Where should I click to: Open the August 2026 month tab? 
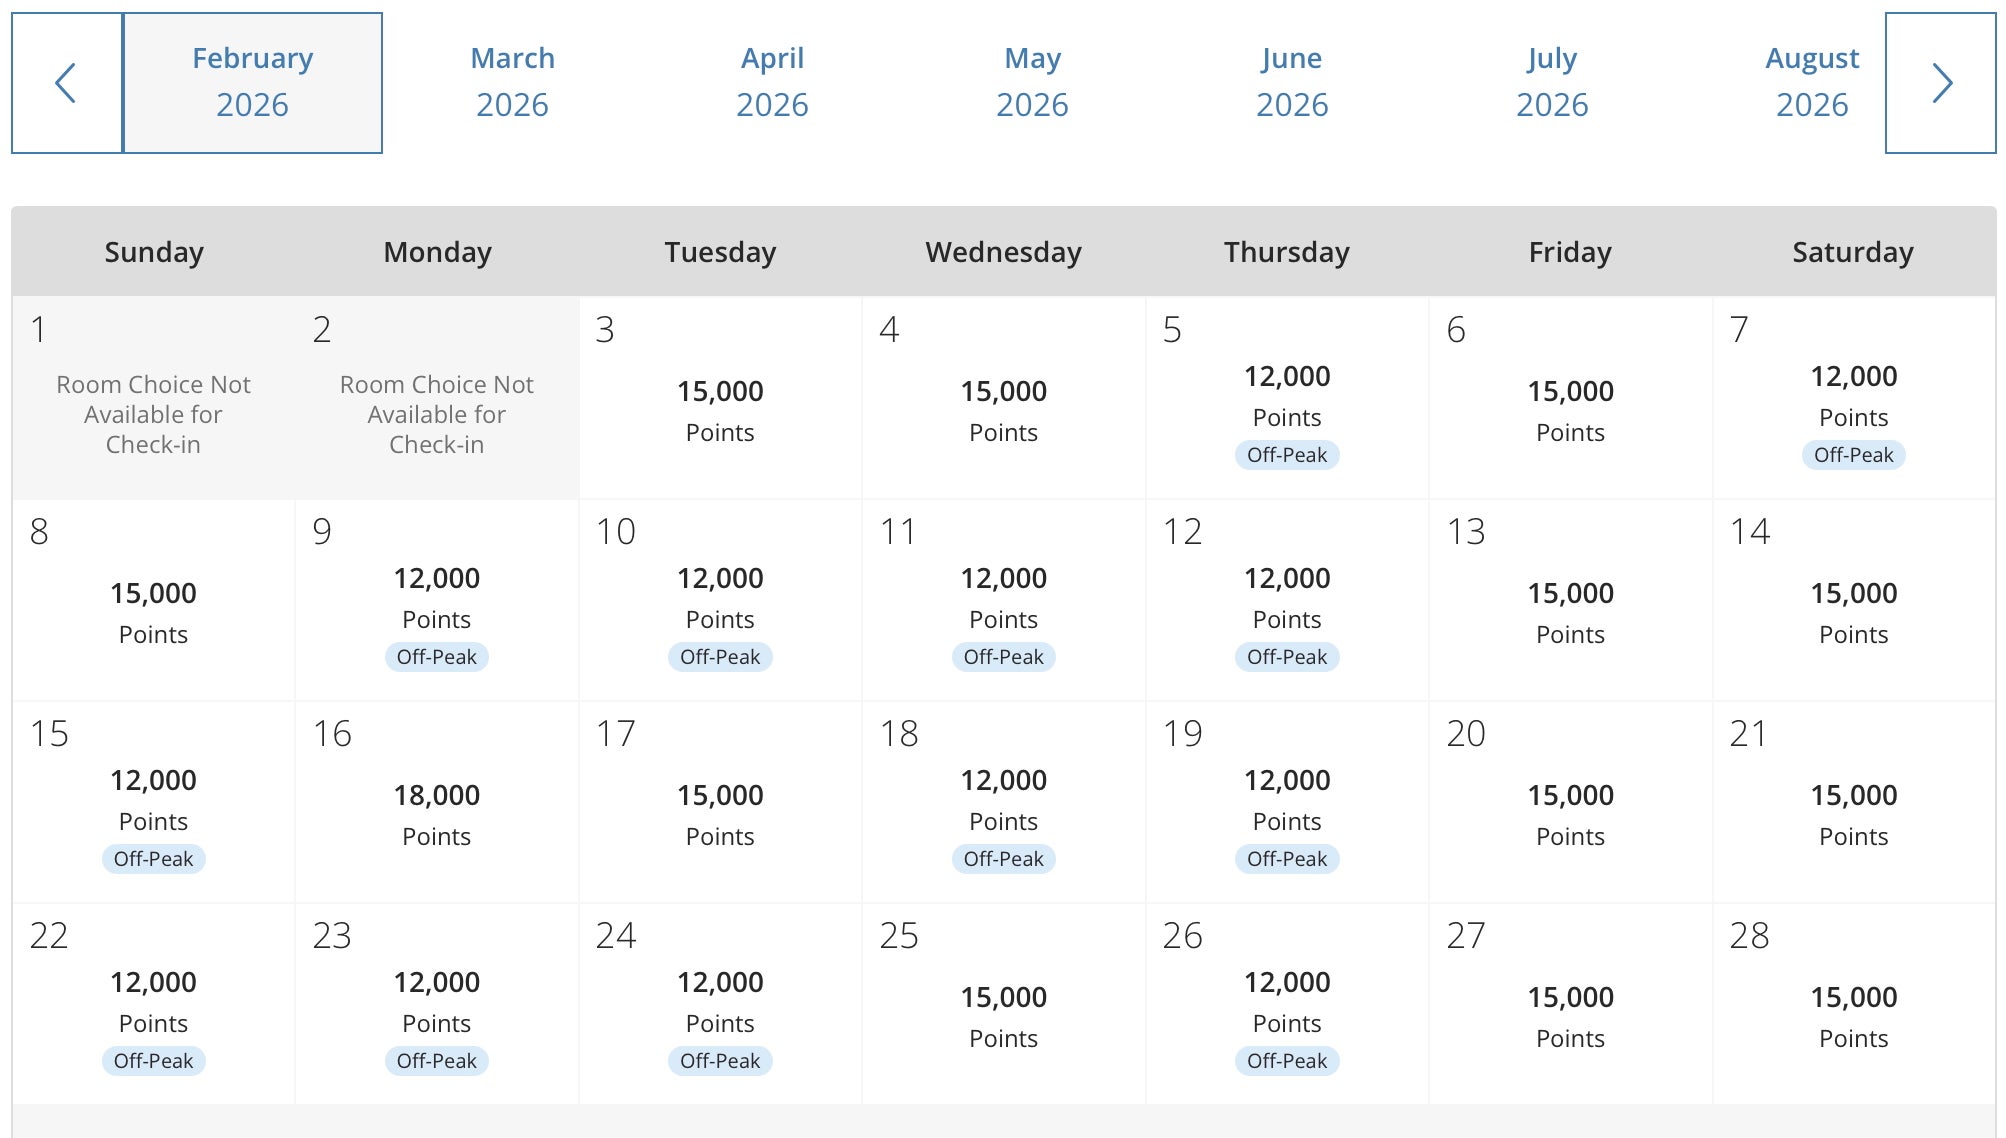tap(1812, 83)
